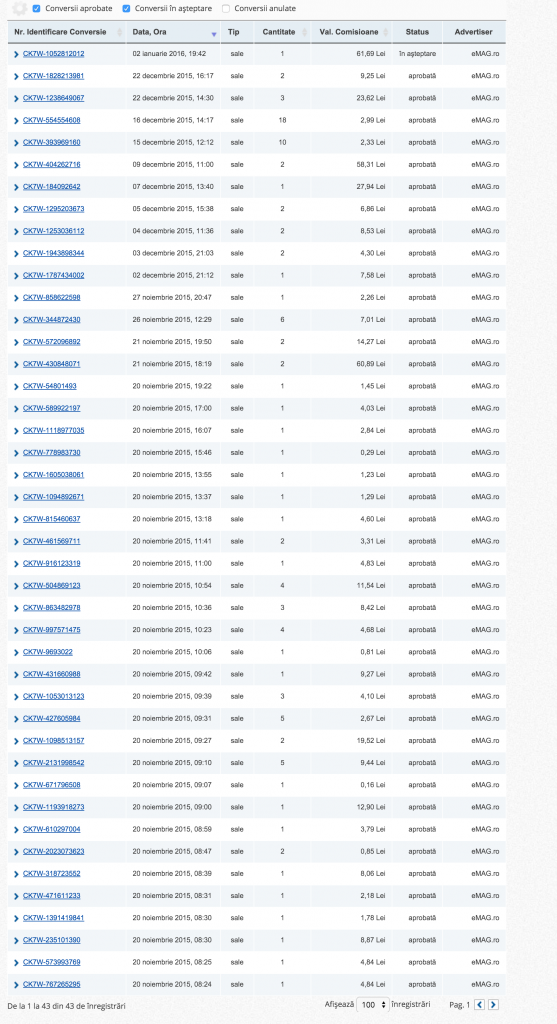Click the chevron icon beside CK7W-1605038061
The height and width of the screenshot is (1024, 557).
click(16, 475)
